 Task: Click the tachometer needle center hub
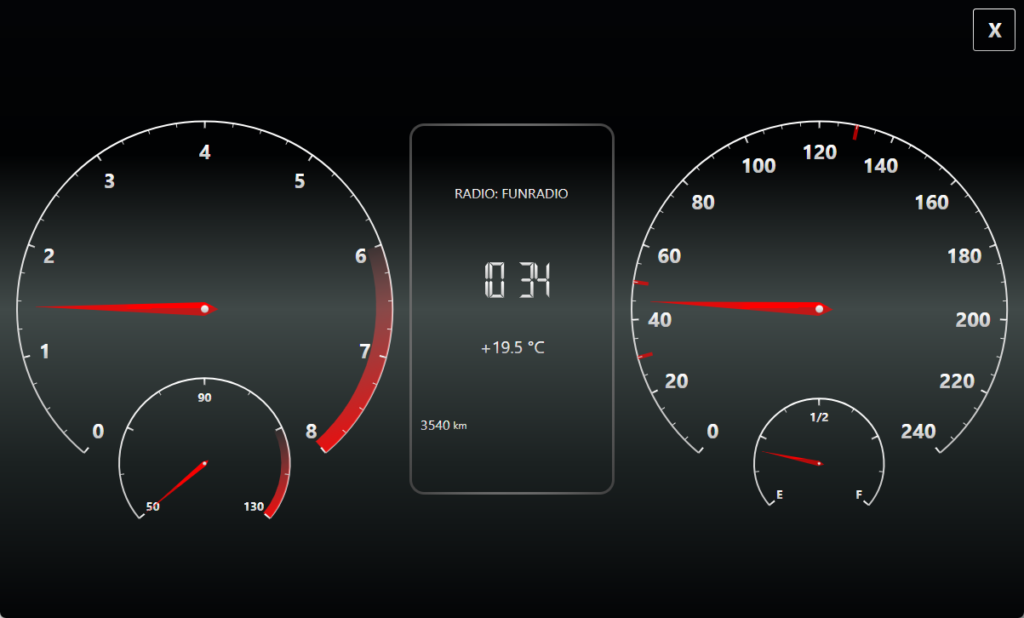click(x=206, y=309)
